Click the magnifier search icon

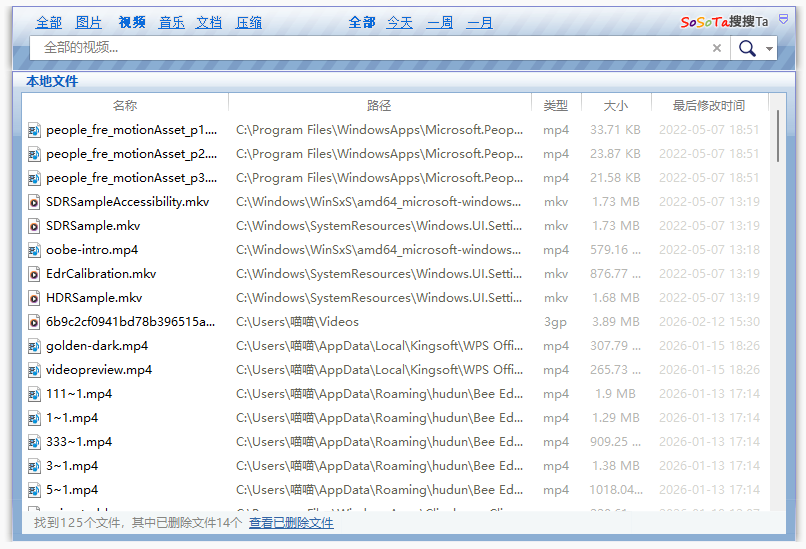pos(746,48)
